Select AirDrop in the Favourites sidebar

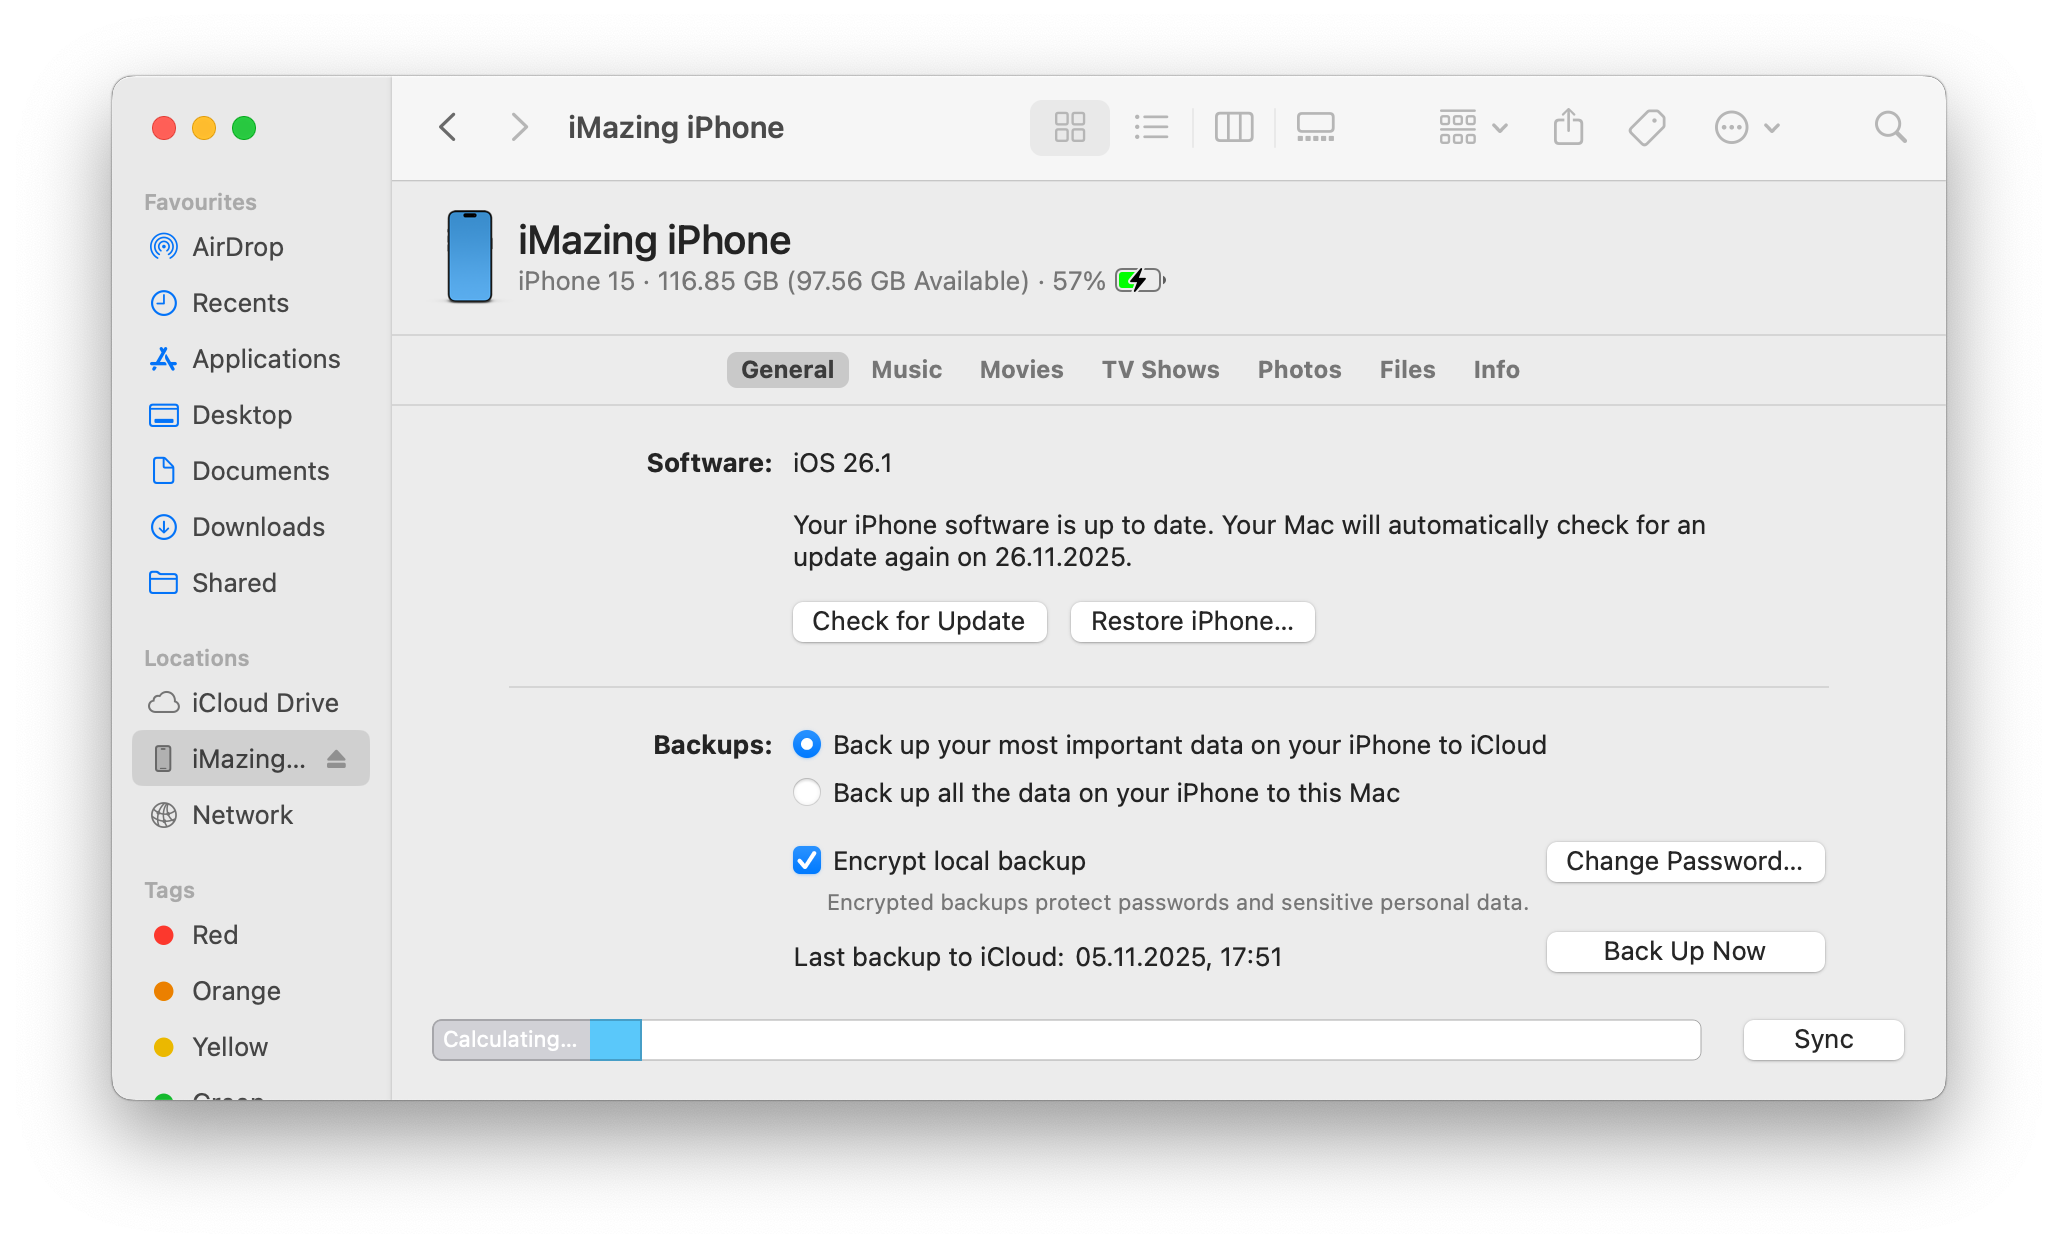click(x=236, y=247)
